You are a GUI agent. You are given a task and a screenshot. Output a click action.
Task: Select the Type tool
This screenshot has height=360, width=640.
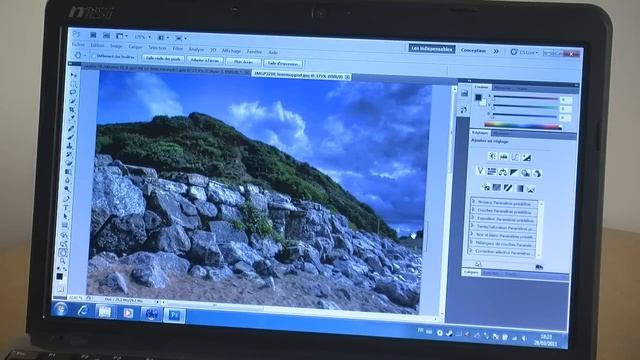click(x=66, y=208)
